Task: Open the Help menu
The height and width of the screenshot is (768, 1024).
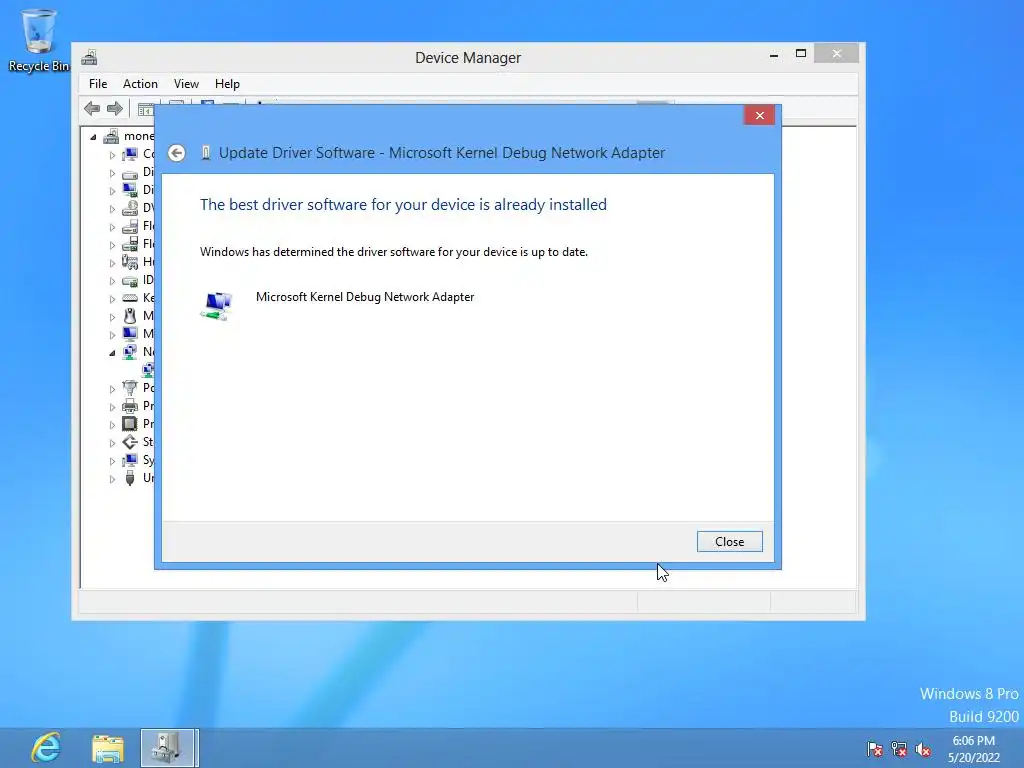Action: [x=227, y=84]
